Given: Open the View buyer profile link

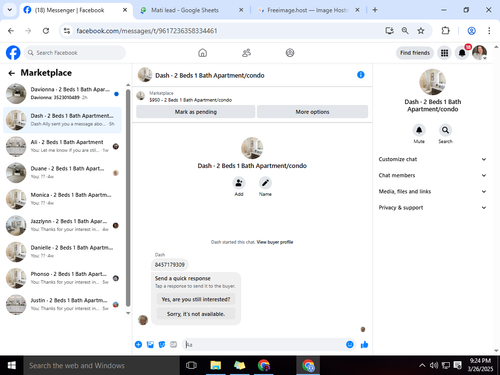Looking at the screenshot, I should coord(275,242).
